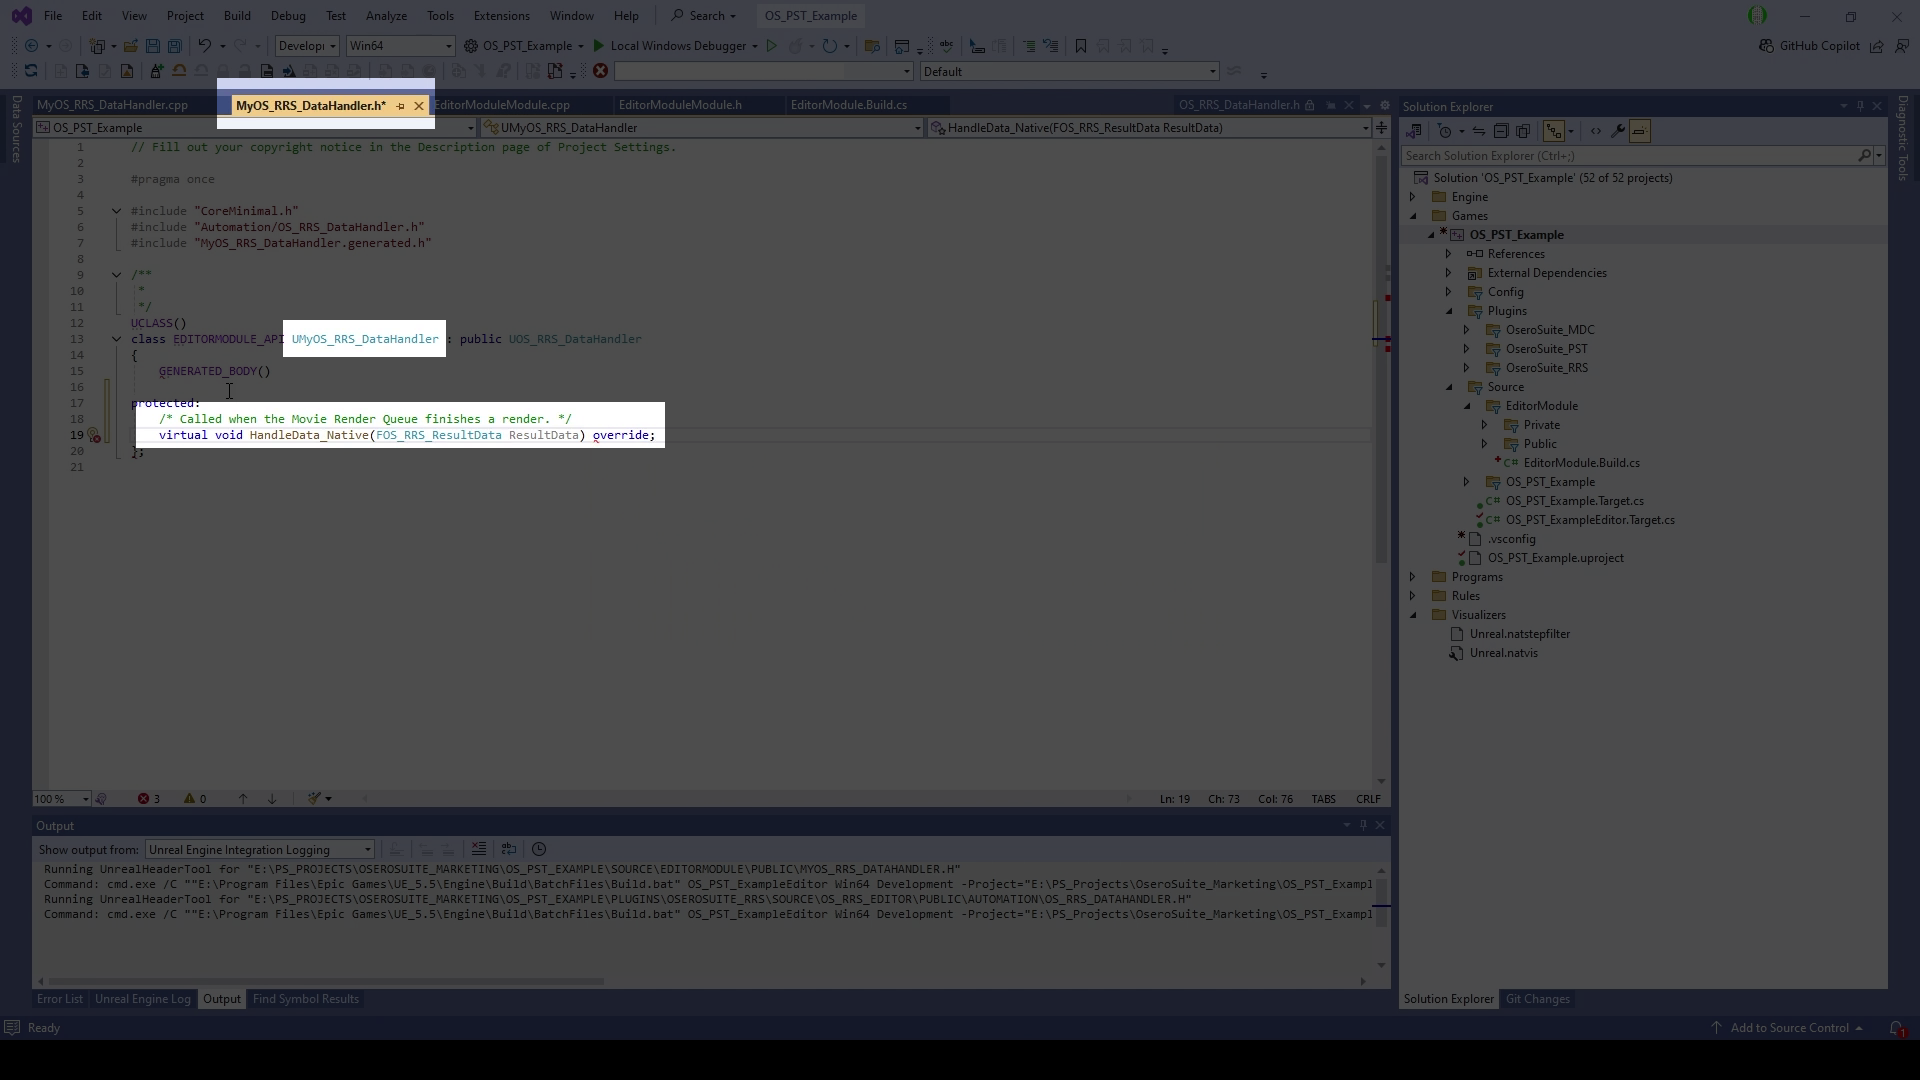Image resolution: width=1920 pixels, height=1080 pixels.
Task: Click the output timestamp clock icon
Action: coord(539,849)
